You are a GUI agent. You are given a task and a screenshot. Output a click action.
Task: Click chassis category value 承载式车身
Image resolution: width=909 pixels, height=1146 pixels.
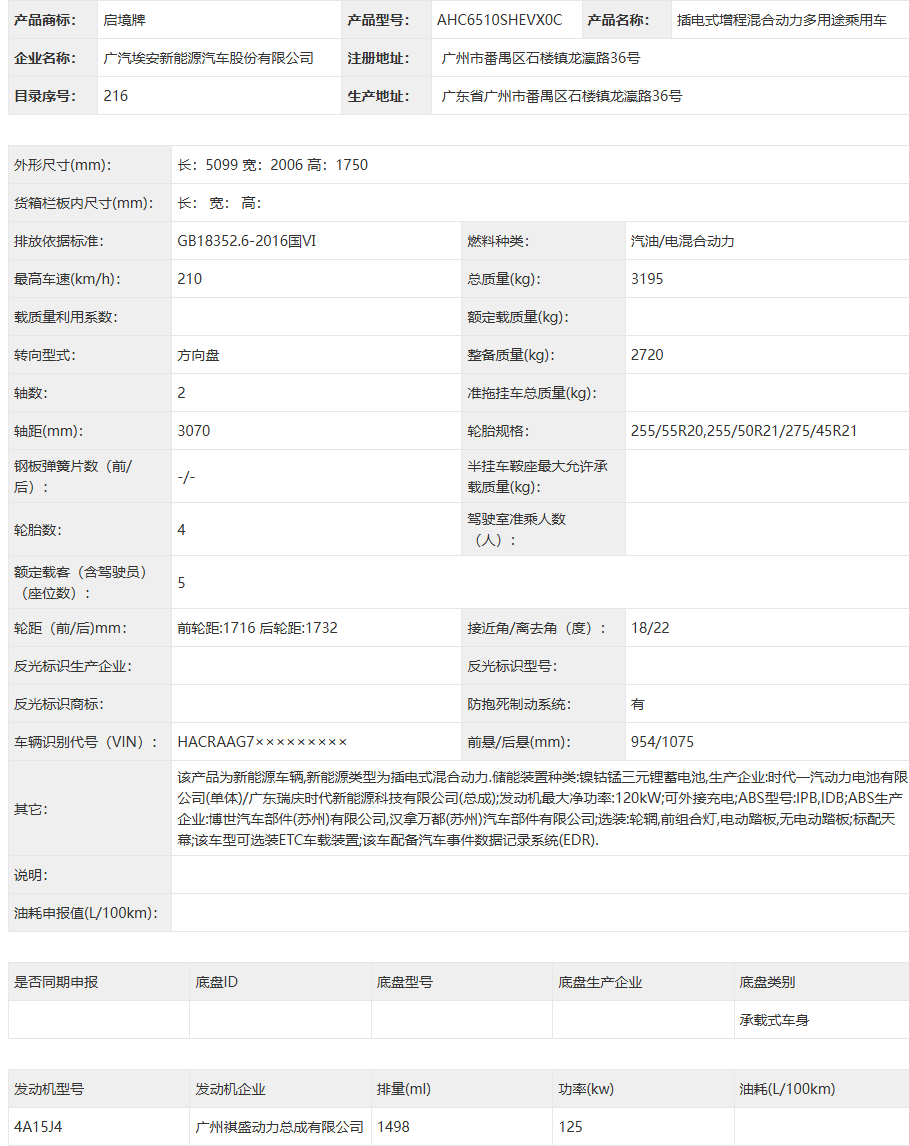click(x=774, y=1020)
